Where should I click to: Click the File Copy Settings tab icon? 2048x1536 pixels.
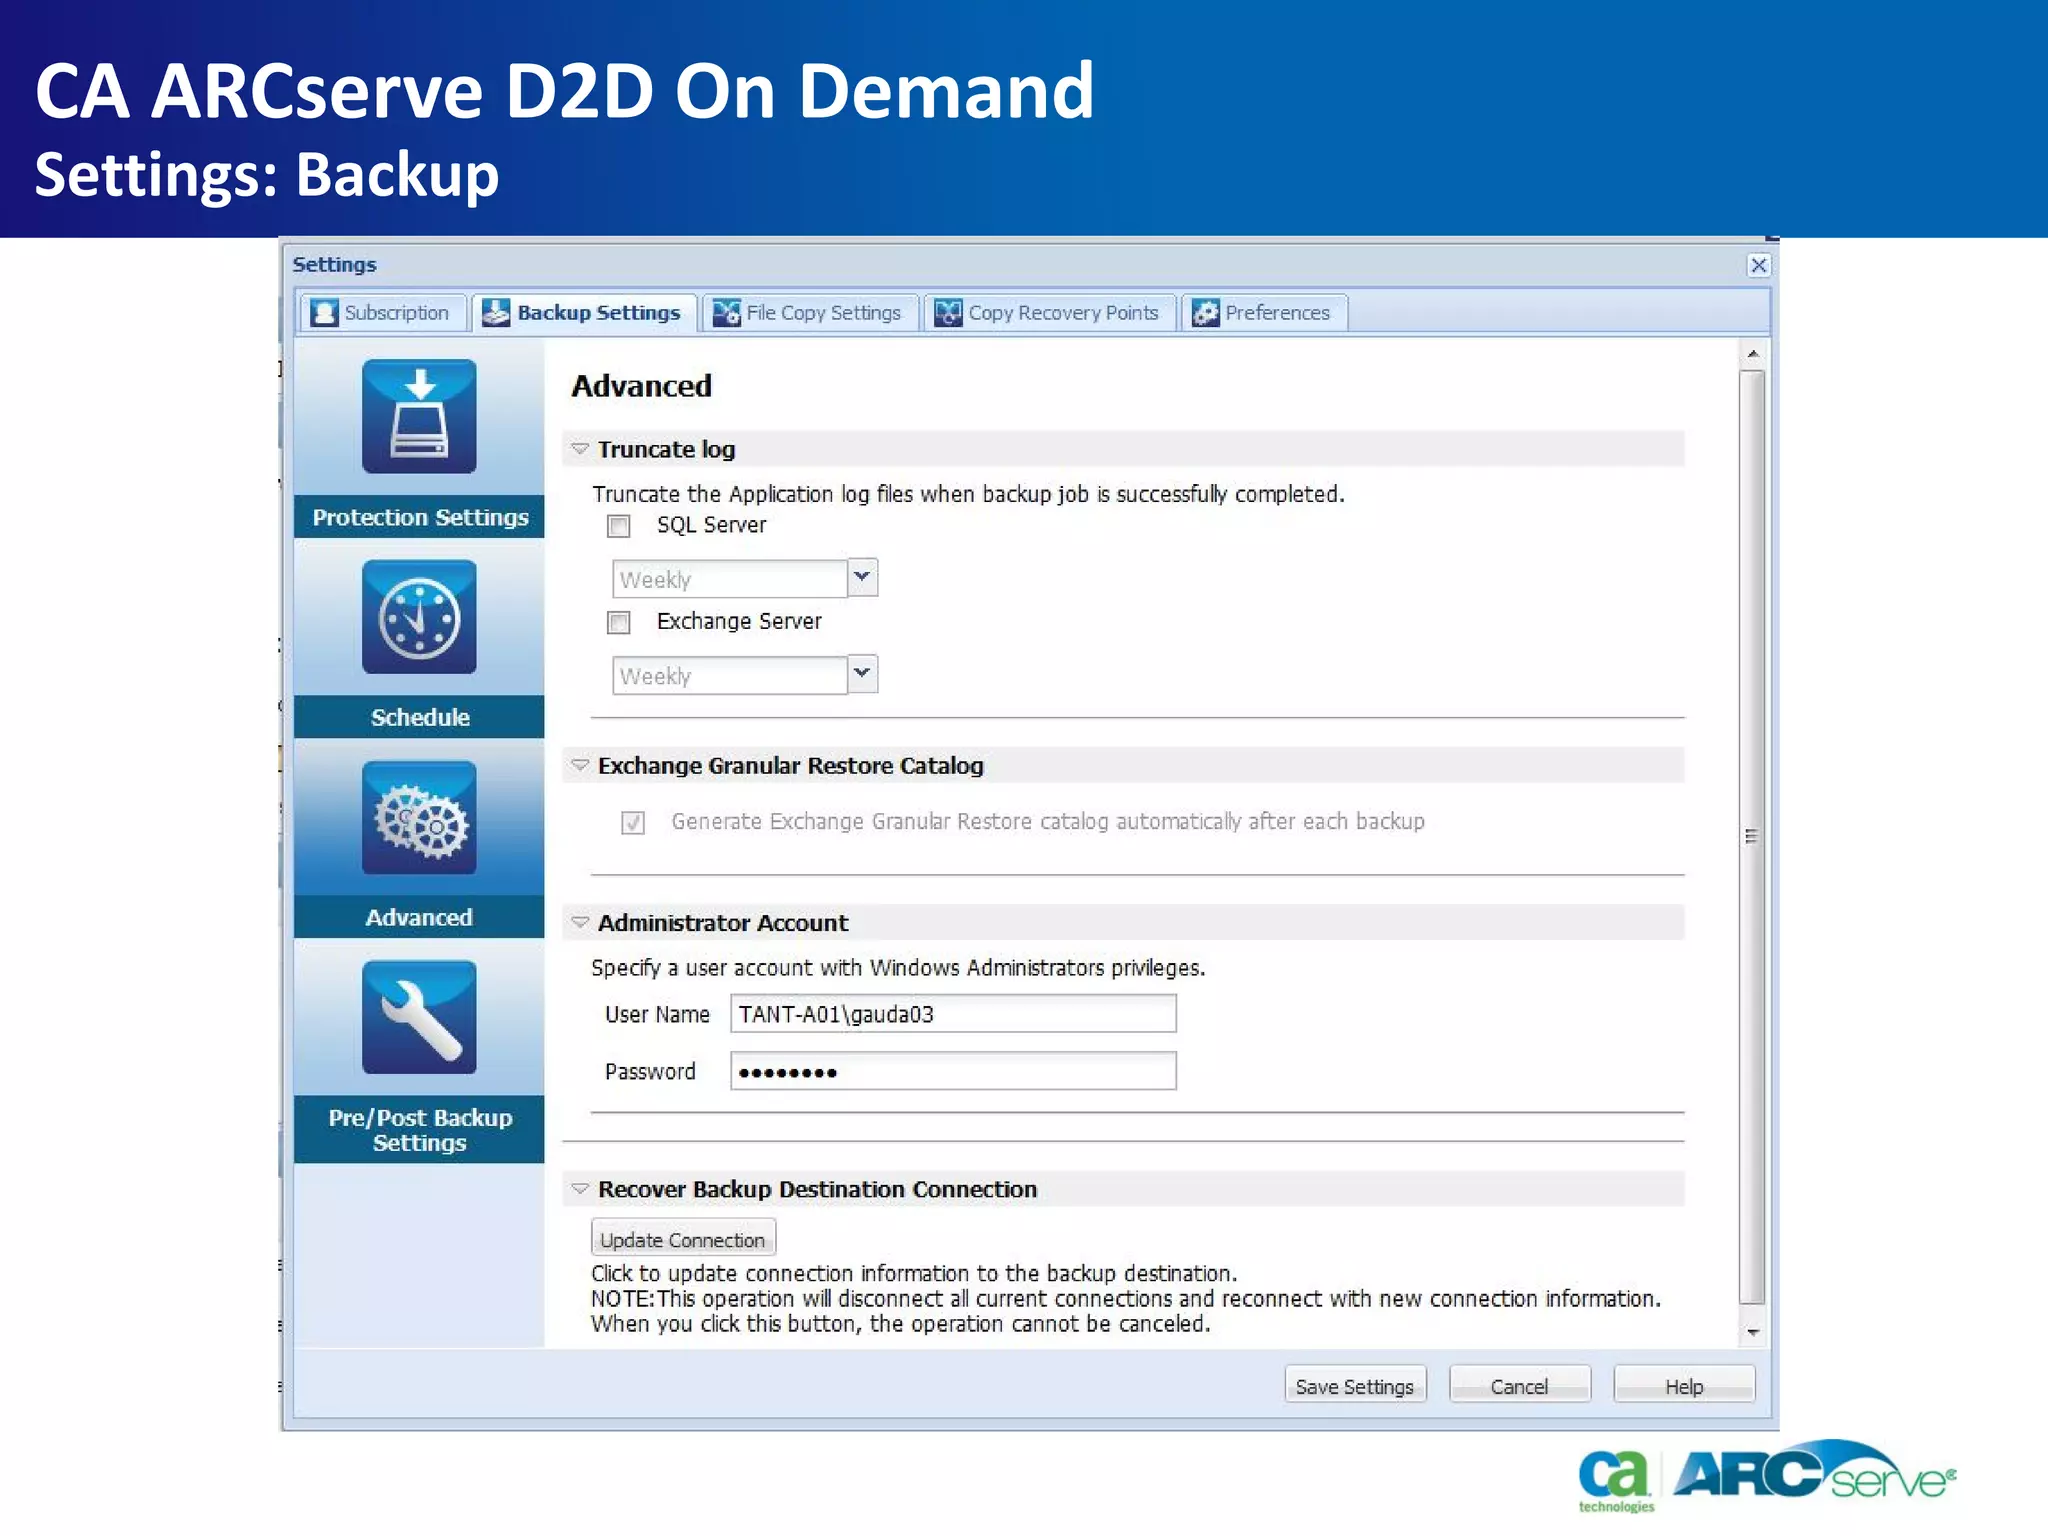click(726, 313)
